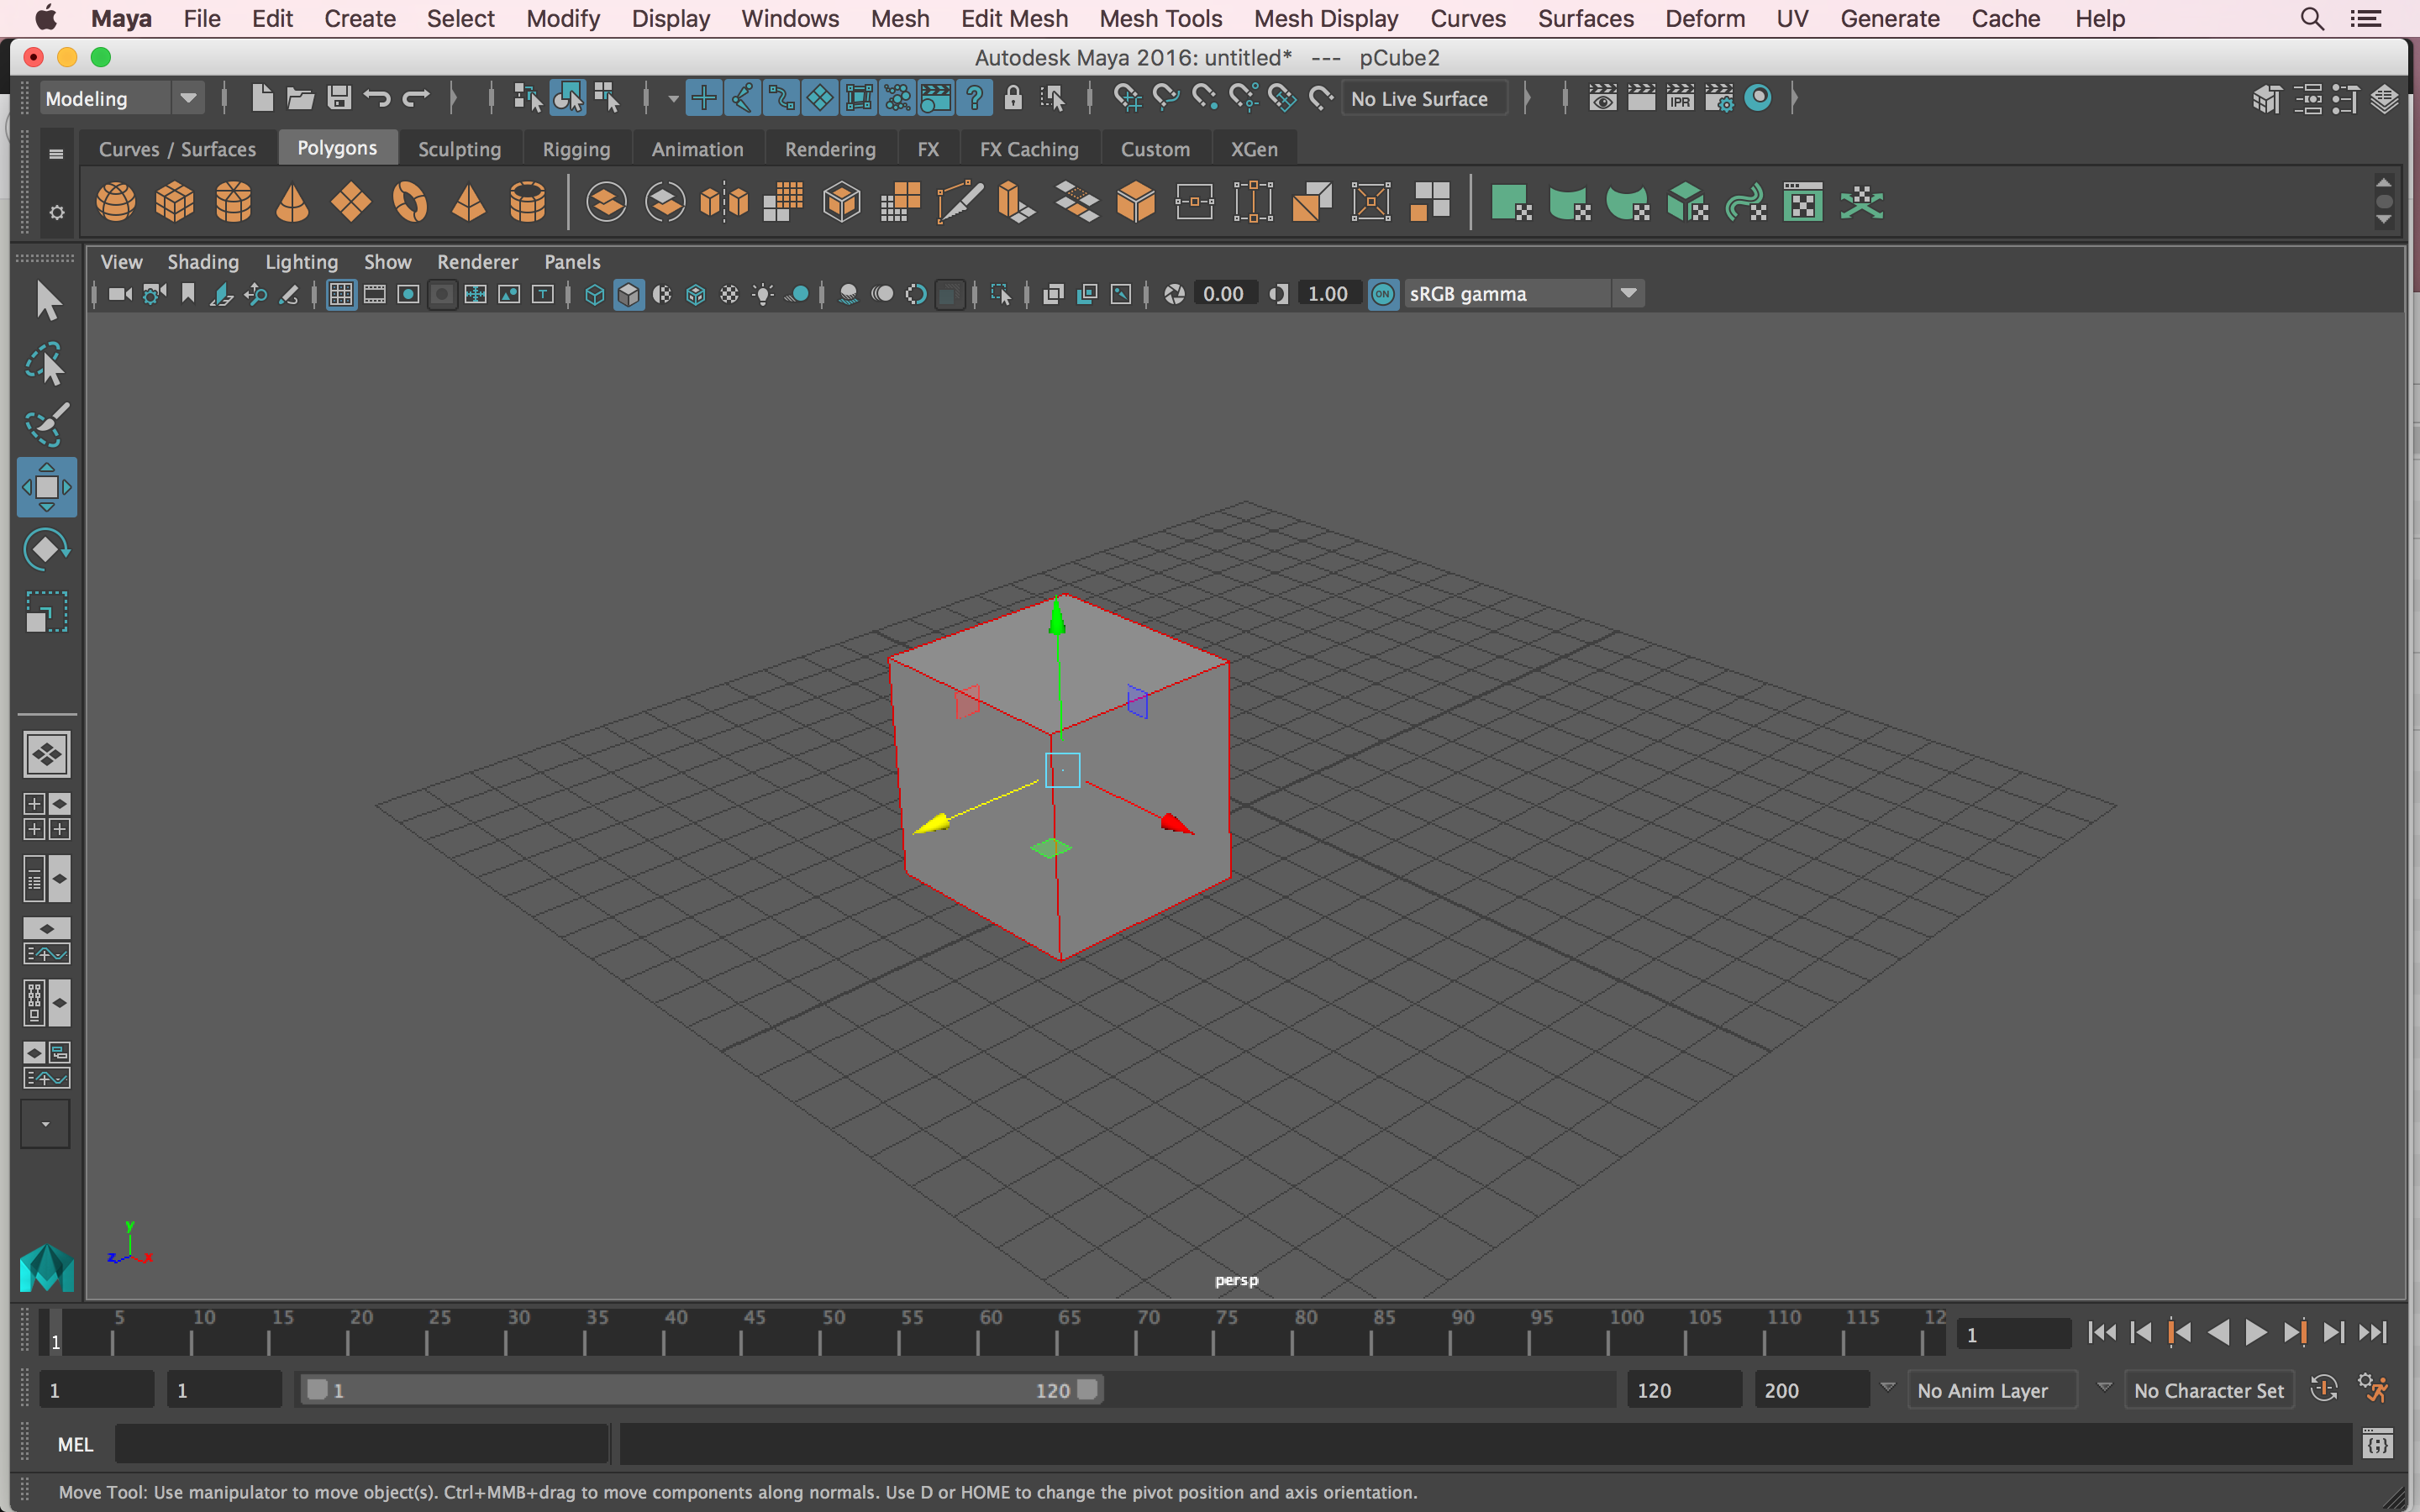Activate the Rotate tool in the toolbox
Viewport: 2420px width, 1512px height.
(x=46, y=549)
